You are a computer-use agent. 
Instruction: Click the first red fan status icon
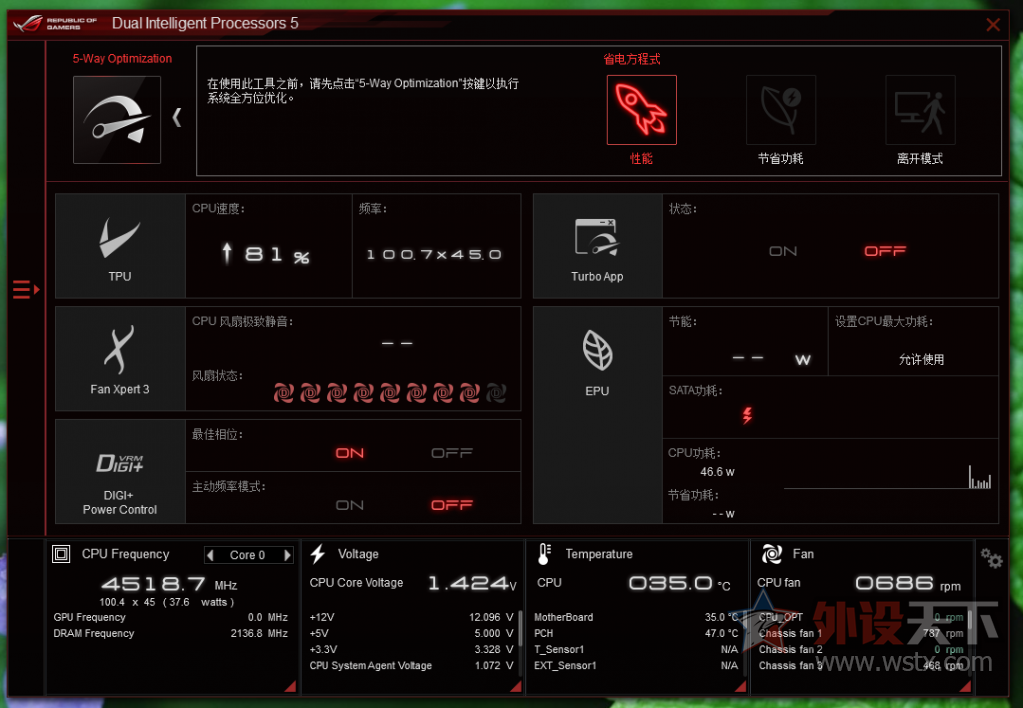tap(284, 393)
